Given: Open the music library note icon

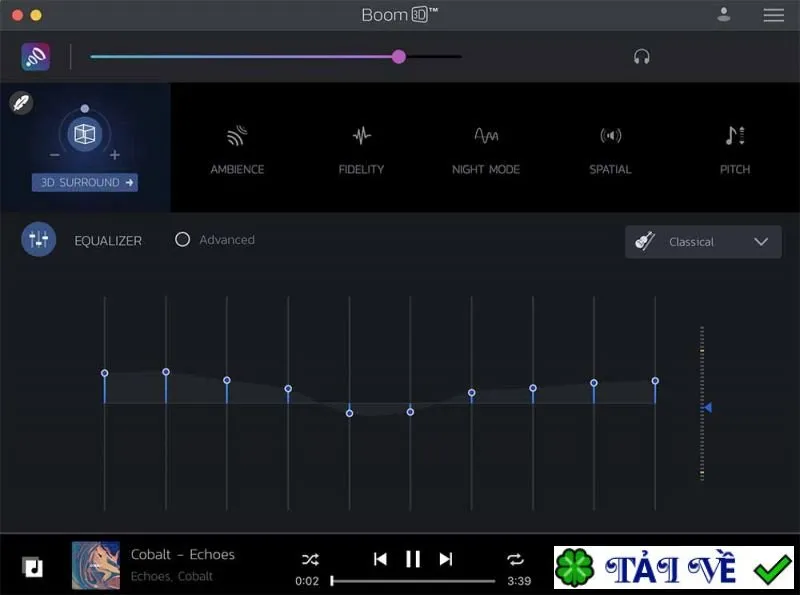Looking at the screenshot, I should [x=33, y=567].
